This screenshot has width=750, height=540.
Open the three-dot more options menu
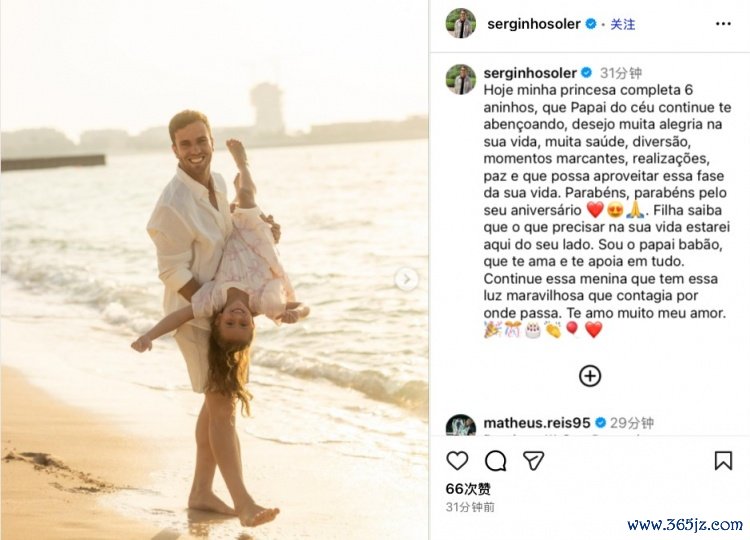(723, 24)
